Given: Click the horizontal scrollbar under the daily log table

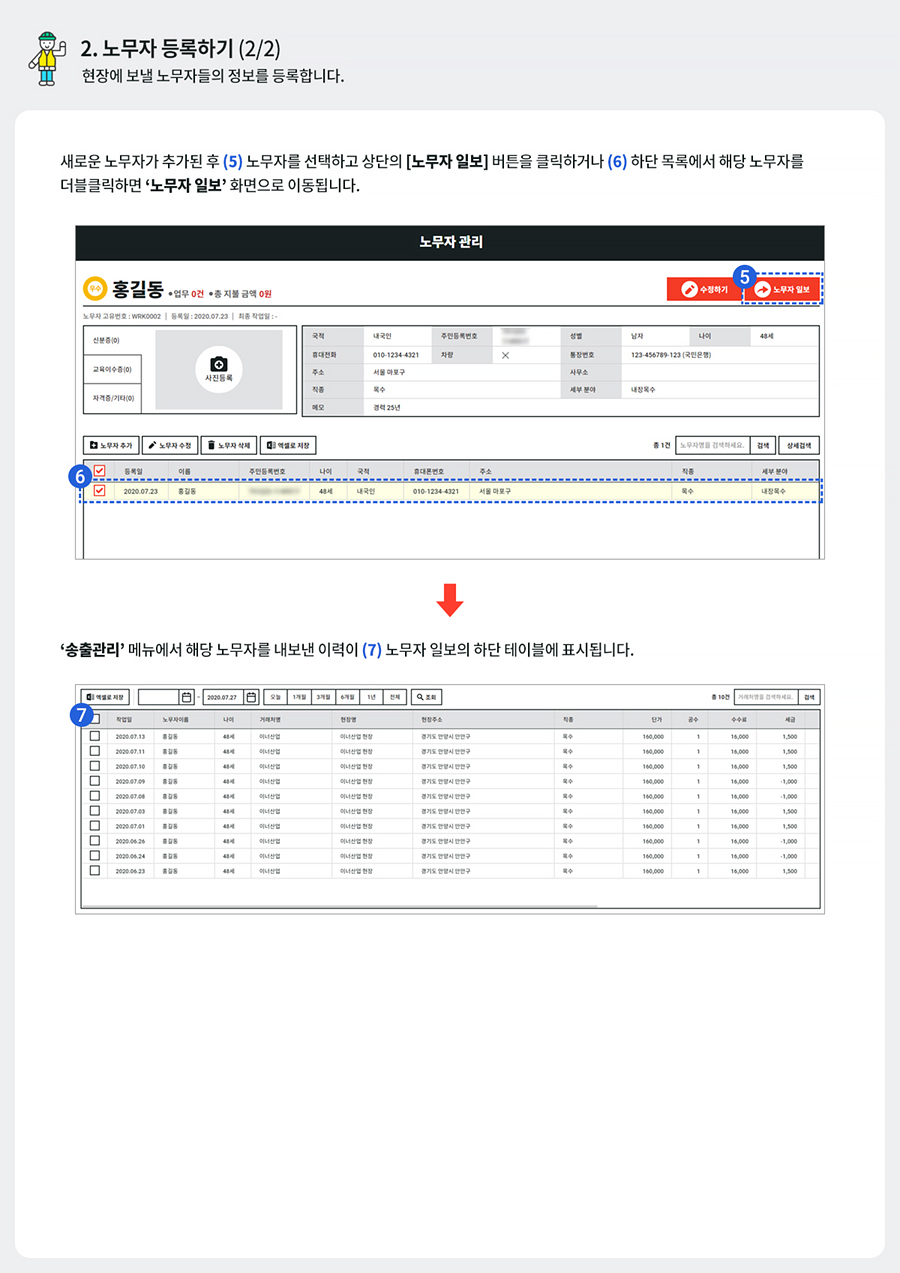Looking at the screenshot, I should click(340, 906).
